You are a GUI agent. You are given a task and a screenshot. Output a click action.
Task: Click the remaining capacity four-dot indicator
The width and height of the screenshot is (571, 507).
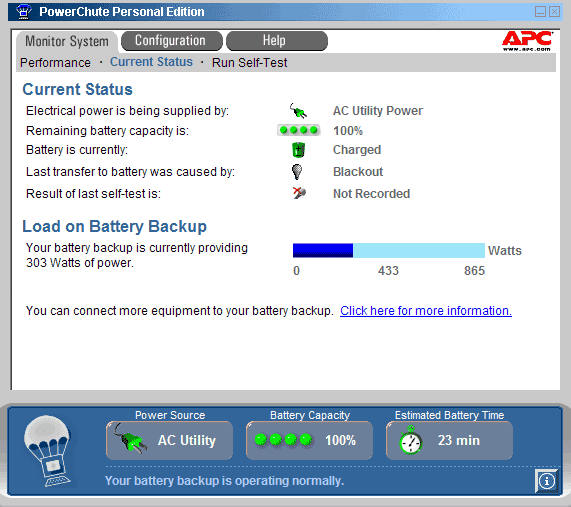[x=299, y=130]
